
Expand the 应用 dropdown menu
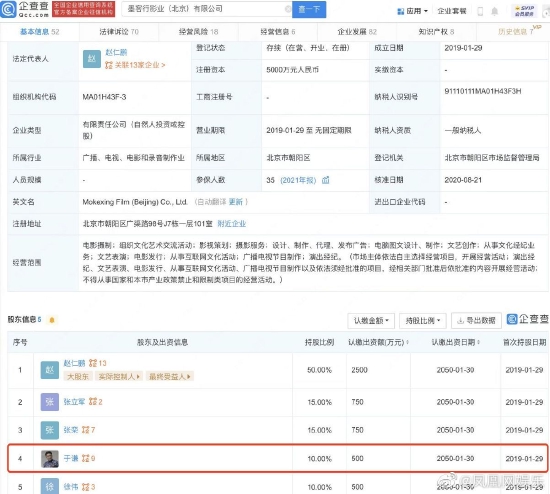426,11
